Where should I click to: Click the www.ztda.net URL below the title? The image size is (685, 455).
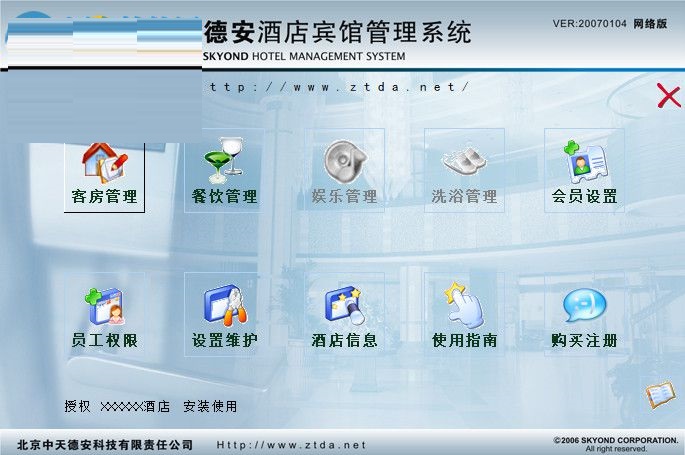pyautogui.click(x=338, y=87)
